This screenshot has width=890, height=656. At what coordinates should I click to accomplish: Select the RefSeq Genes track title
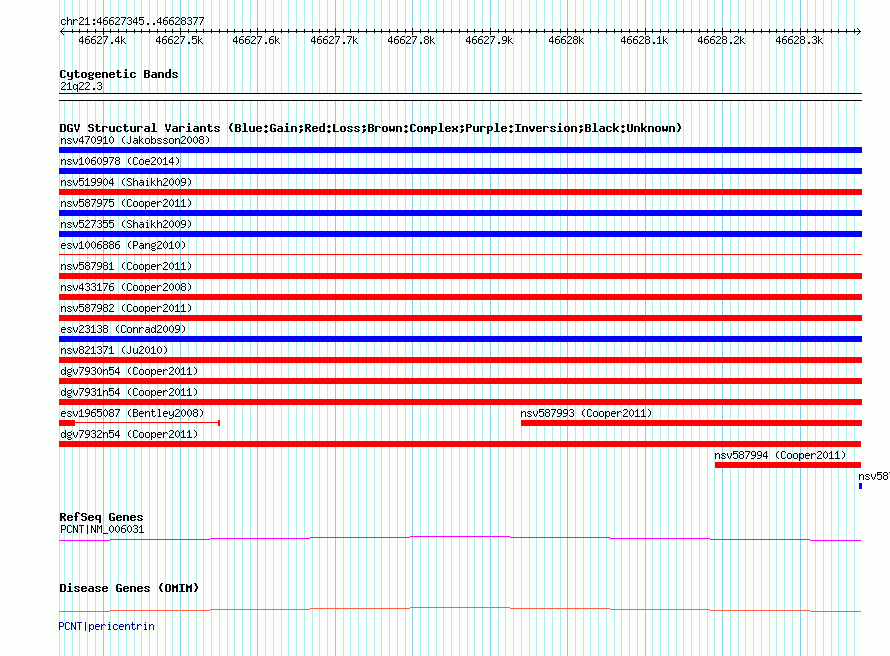[x=101, y=517]
